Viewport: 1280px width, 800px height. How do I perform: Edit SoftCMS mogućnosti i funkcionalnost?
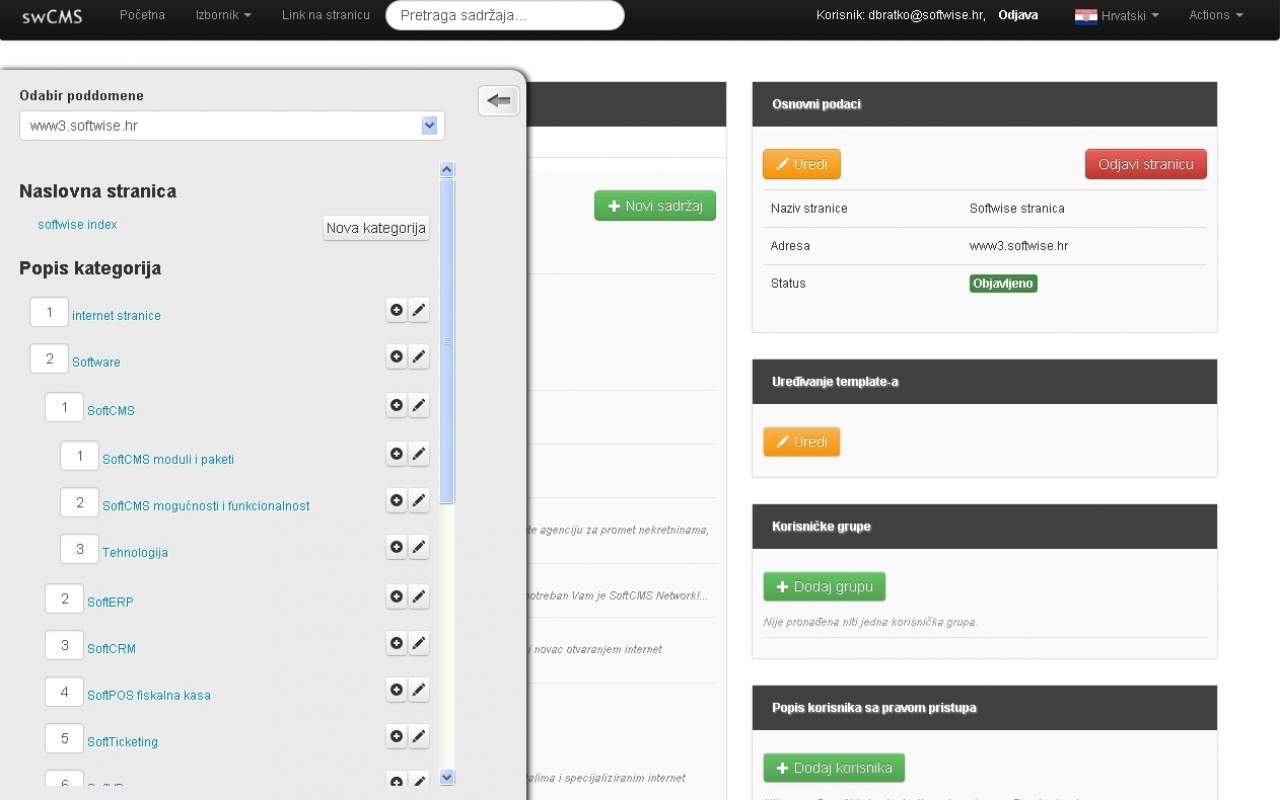419,500
